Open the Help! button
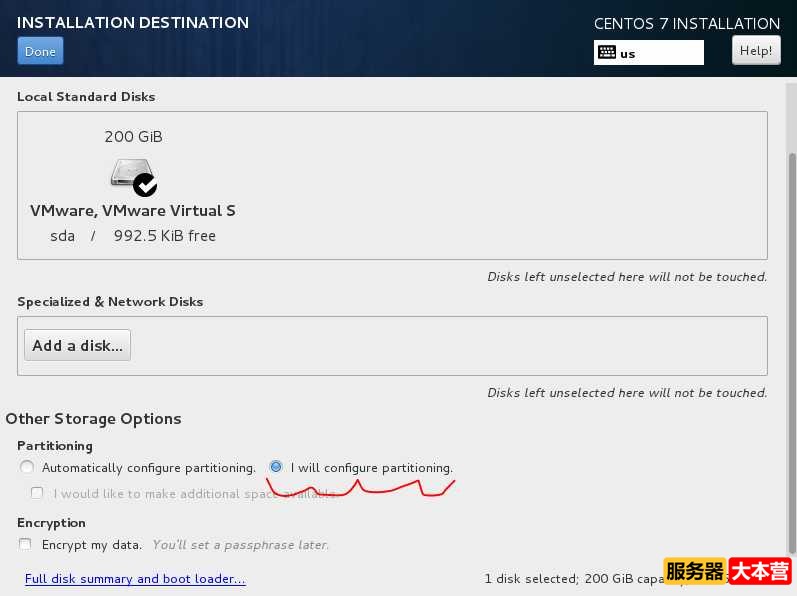 coord(756,50)
